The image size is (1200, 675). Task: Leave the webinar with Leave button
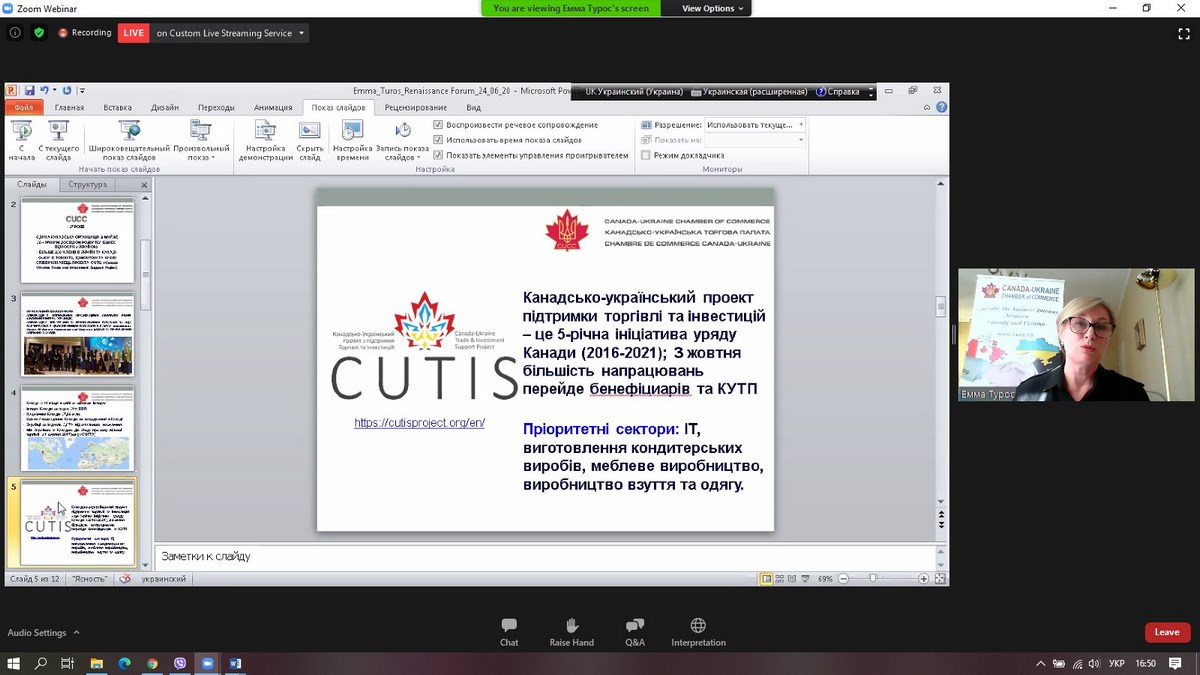[x=1167, y=632]
